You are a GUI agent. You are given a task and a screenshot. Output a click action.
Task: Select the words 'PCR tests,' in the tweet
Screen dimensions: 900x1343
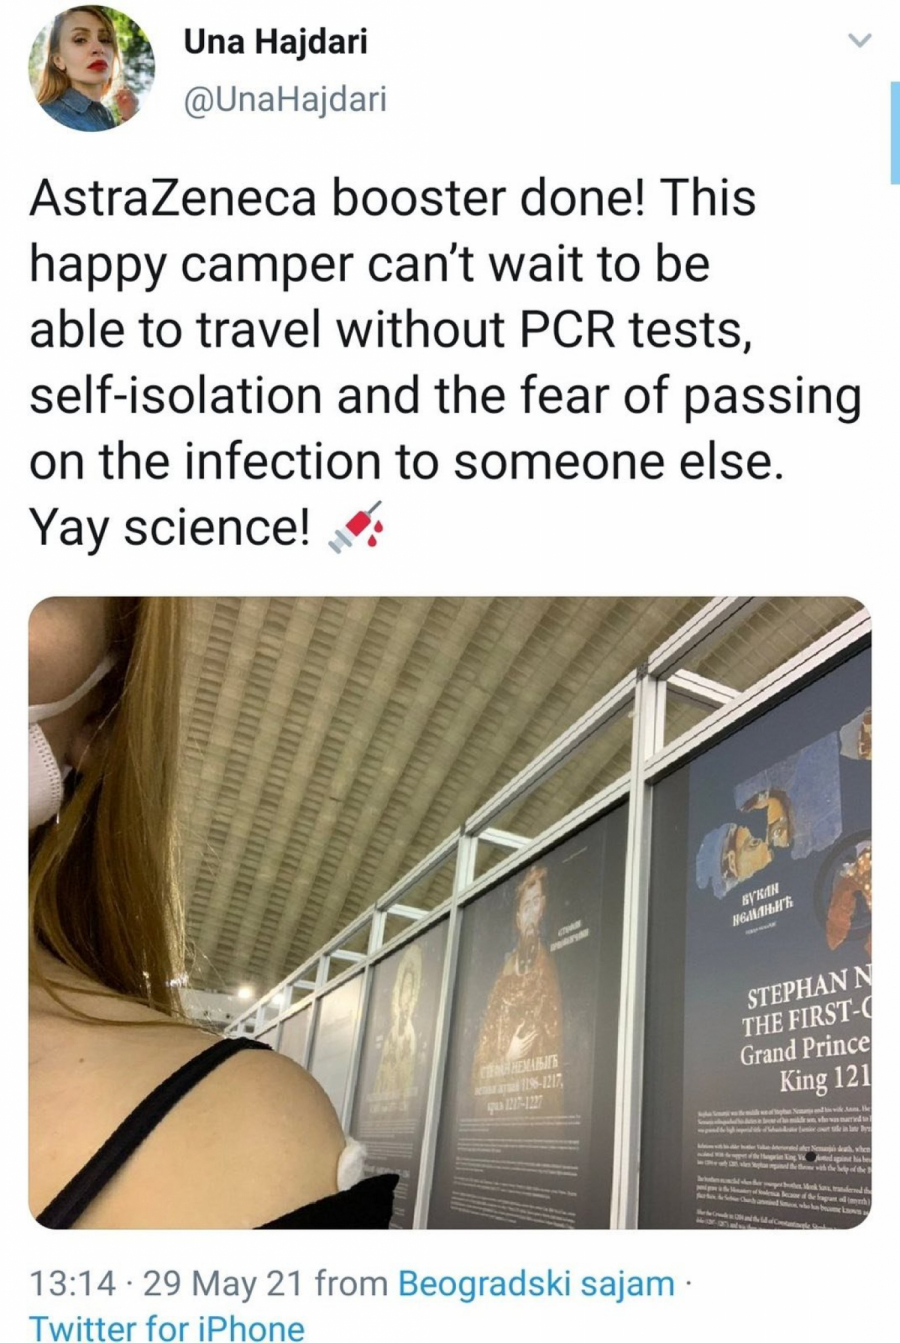coord(643,329)
